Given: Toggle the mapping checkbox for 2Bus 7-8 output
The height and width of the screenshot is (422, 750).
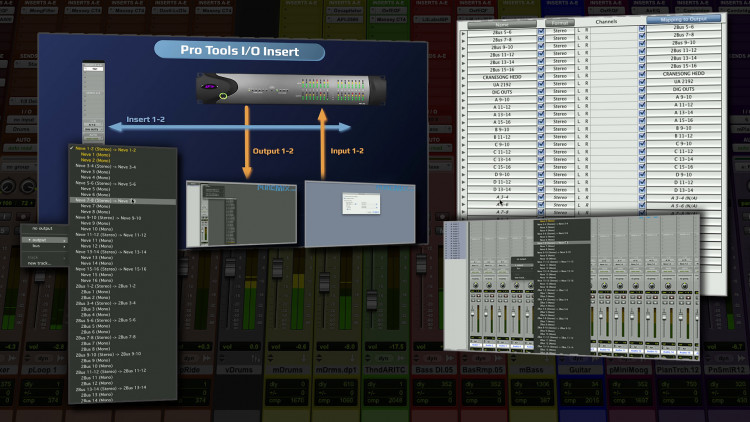Looking at the screenshot, I should pos(642,36).
